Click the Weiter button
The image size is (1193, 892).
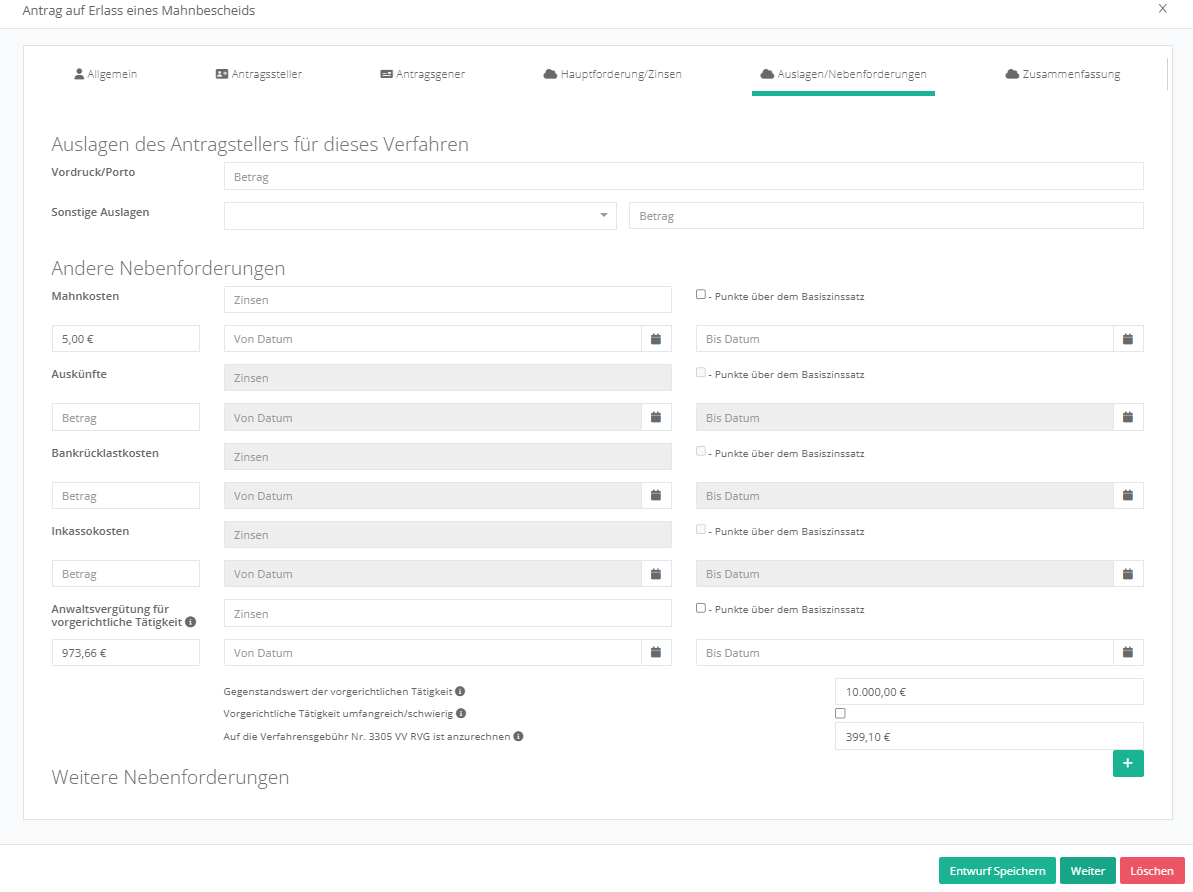tap(1087, 871)
